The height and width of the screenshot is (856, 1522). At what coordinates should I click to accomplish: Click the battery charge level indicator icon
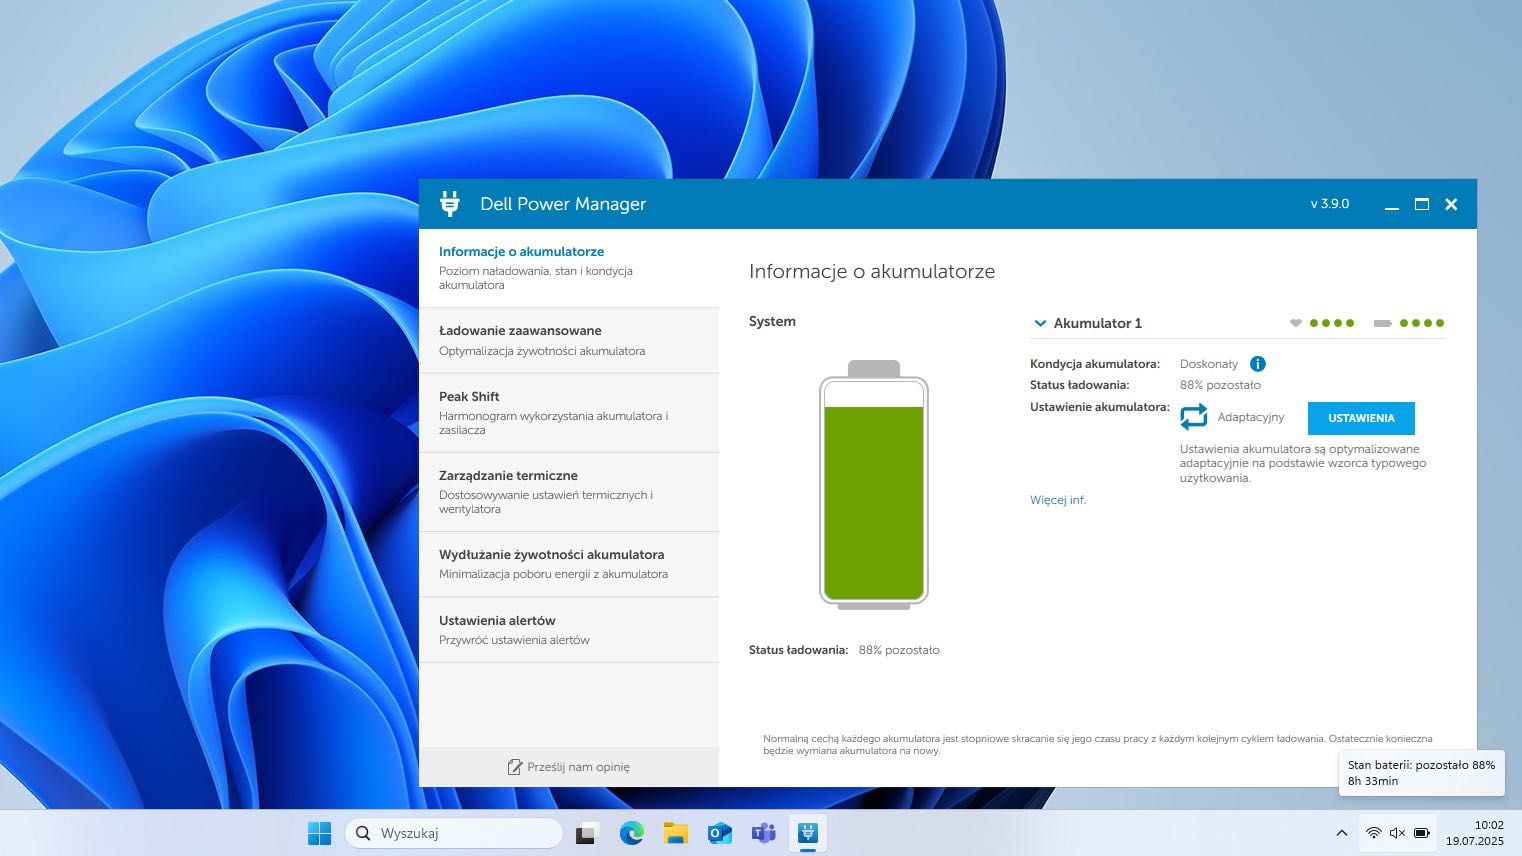[1383, 323]
